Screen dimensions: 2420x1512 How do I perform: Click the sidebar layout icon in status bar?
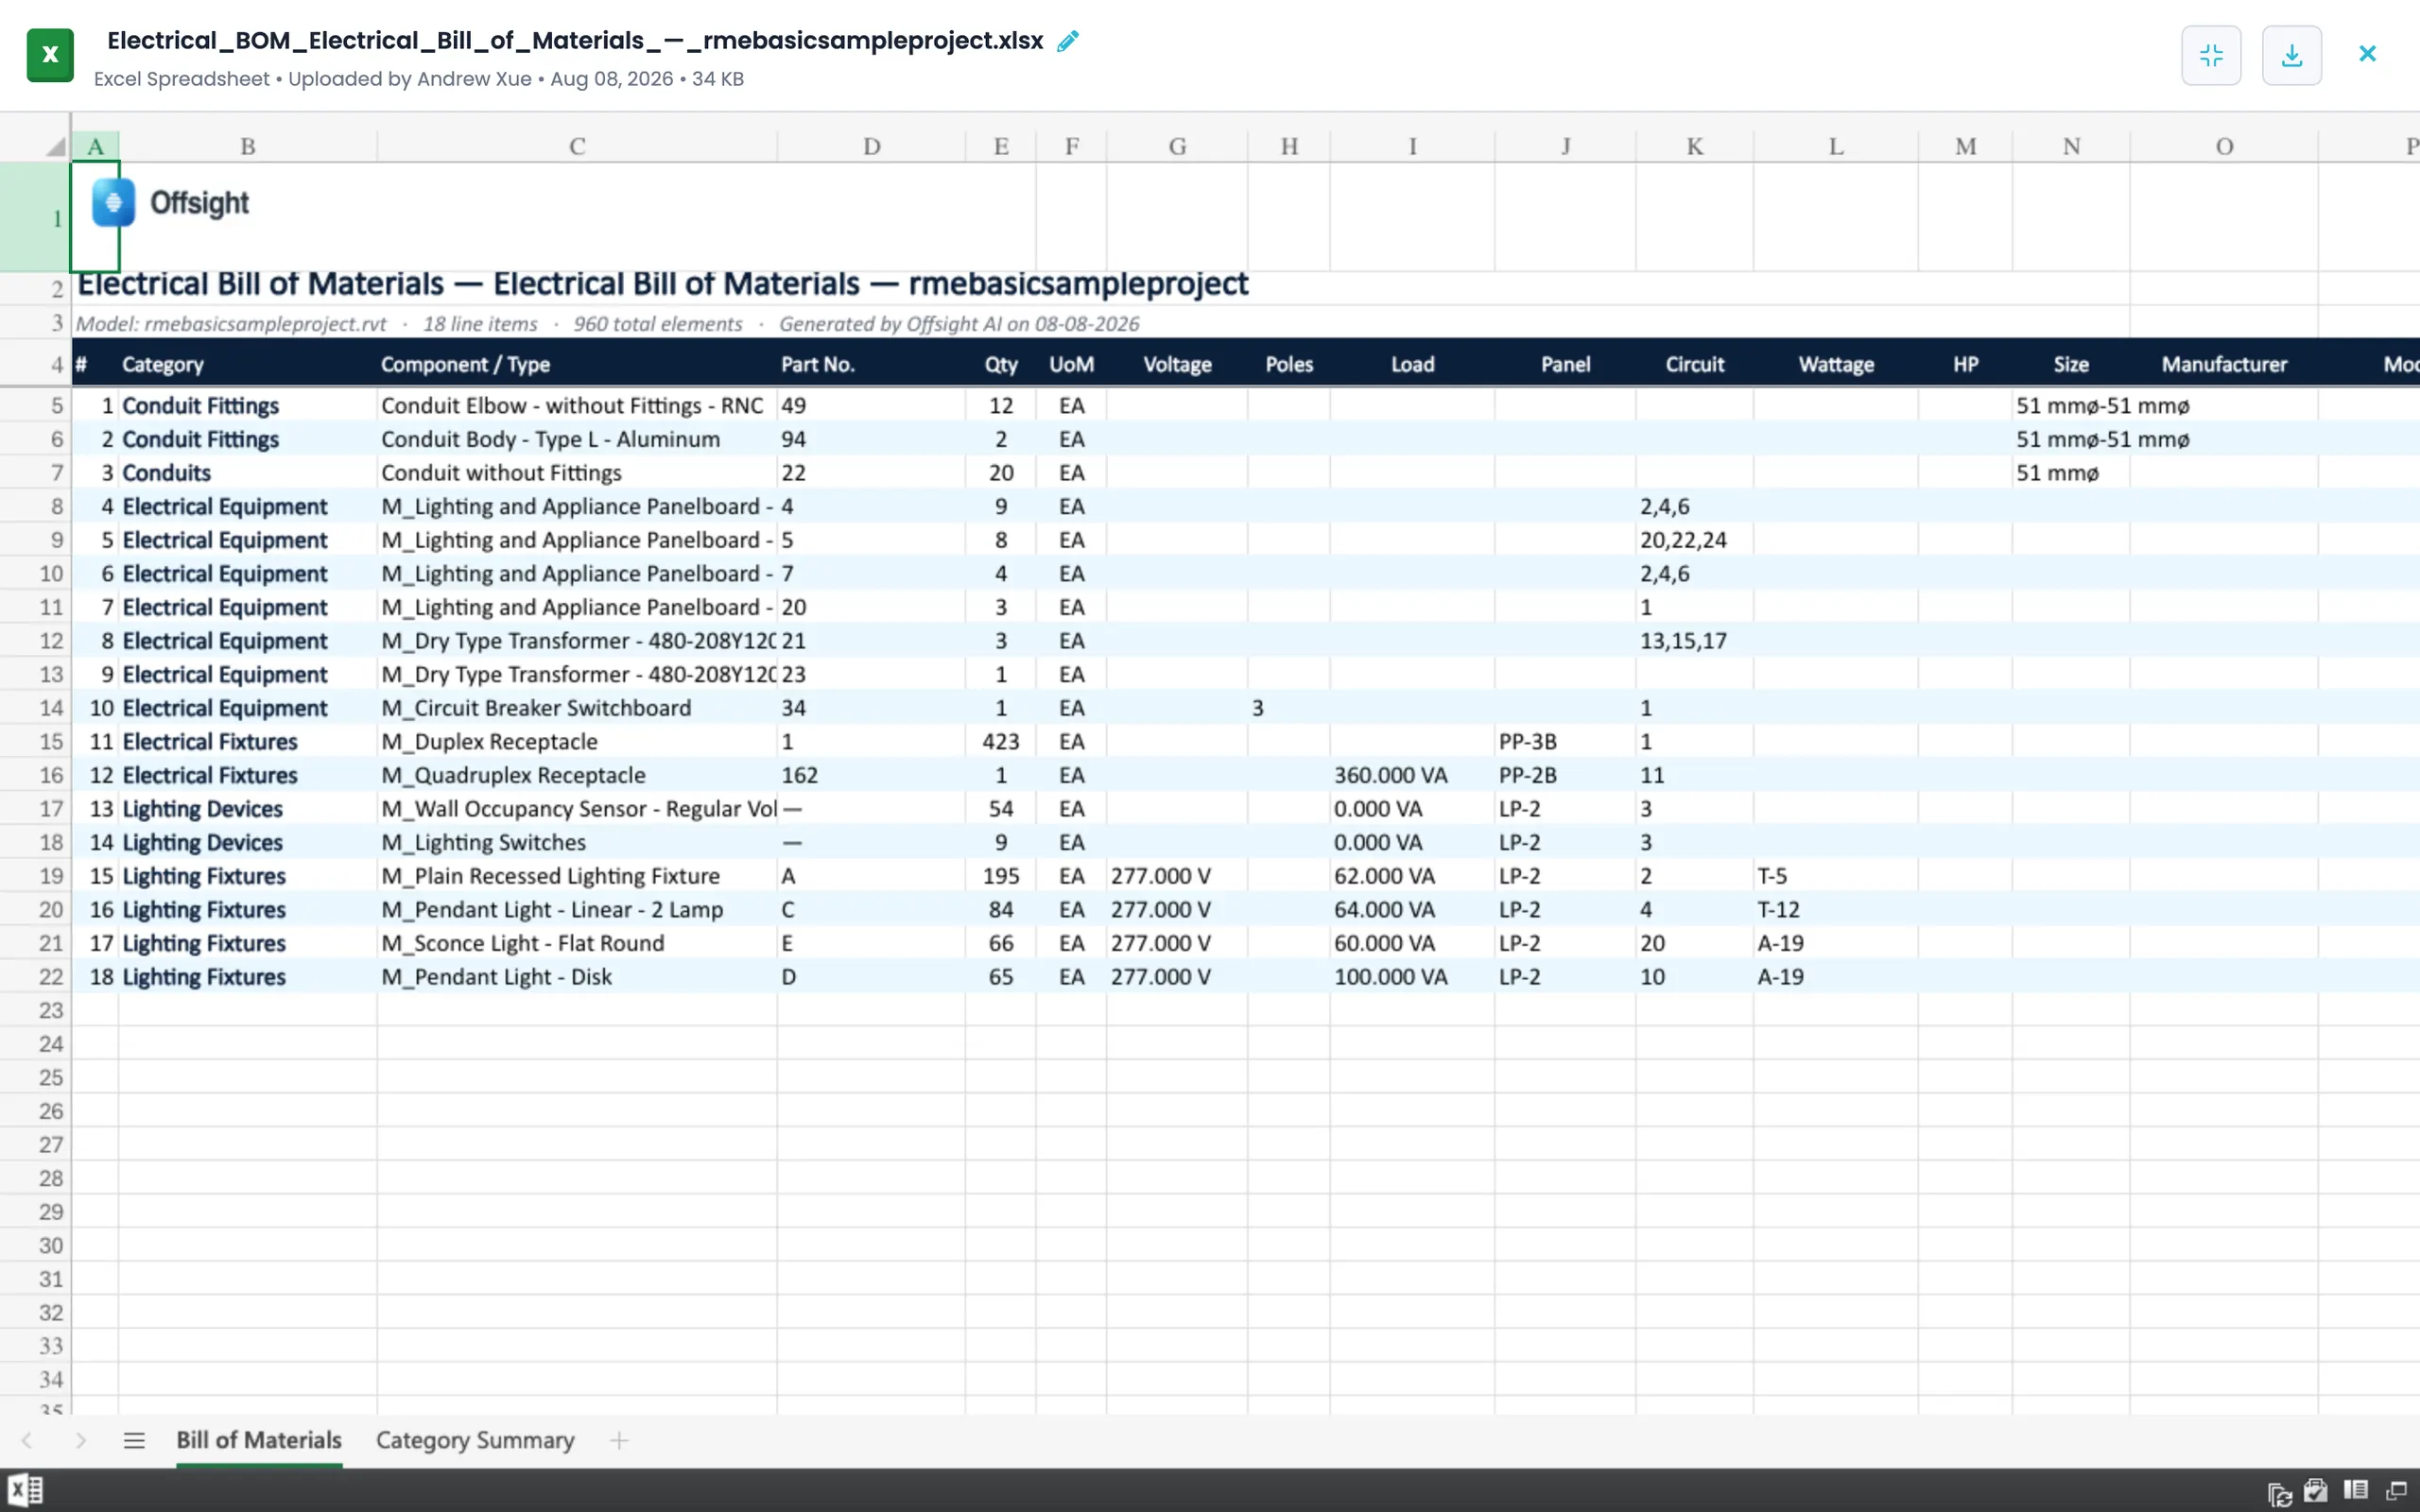[2355, 1490]
